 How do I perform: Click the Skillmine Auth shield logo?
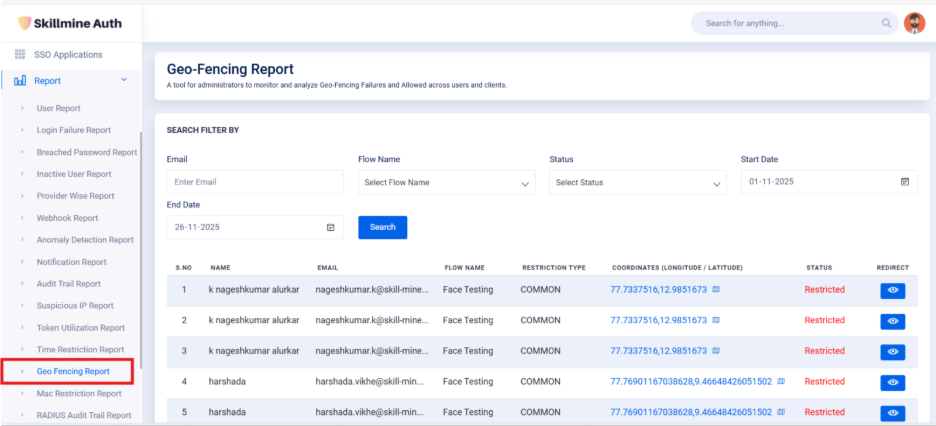pyautogui.click(x=24, y=23)
